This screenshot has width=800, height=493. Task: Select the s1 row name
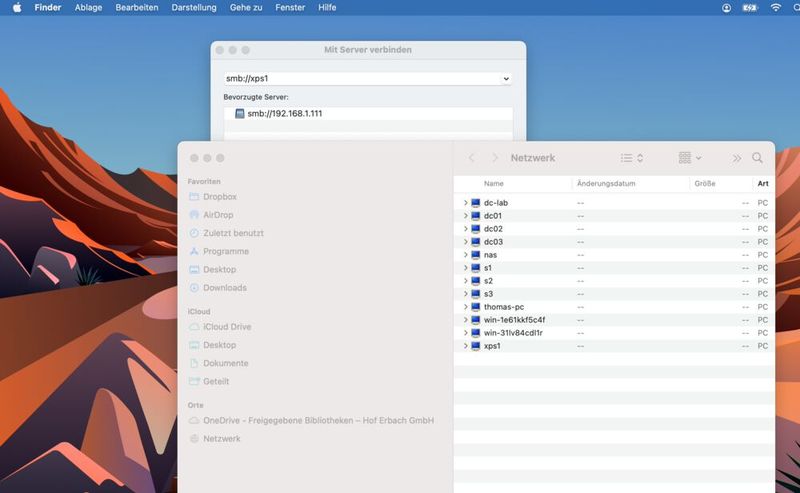point(488,268)
